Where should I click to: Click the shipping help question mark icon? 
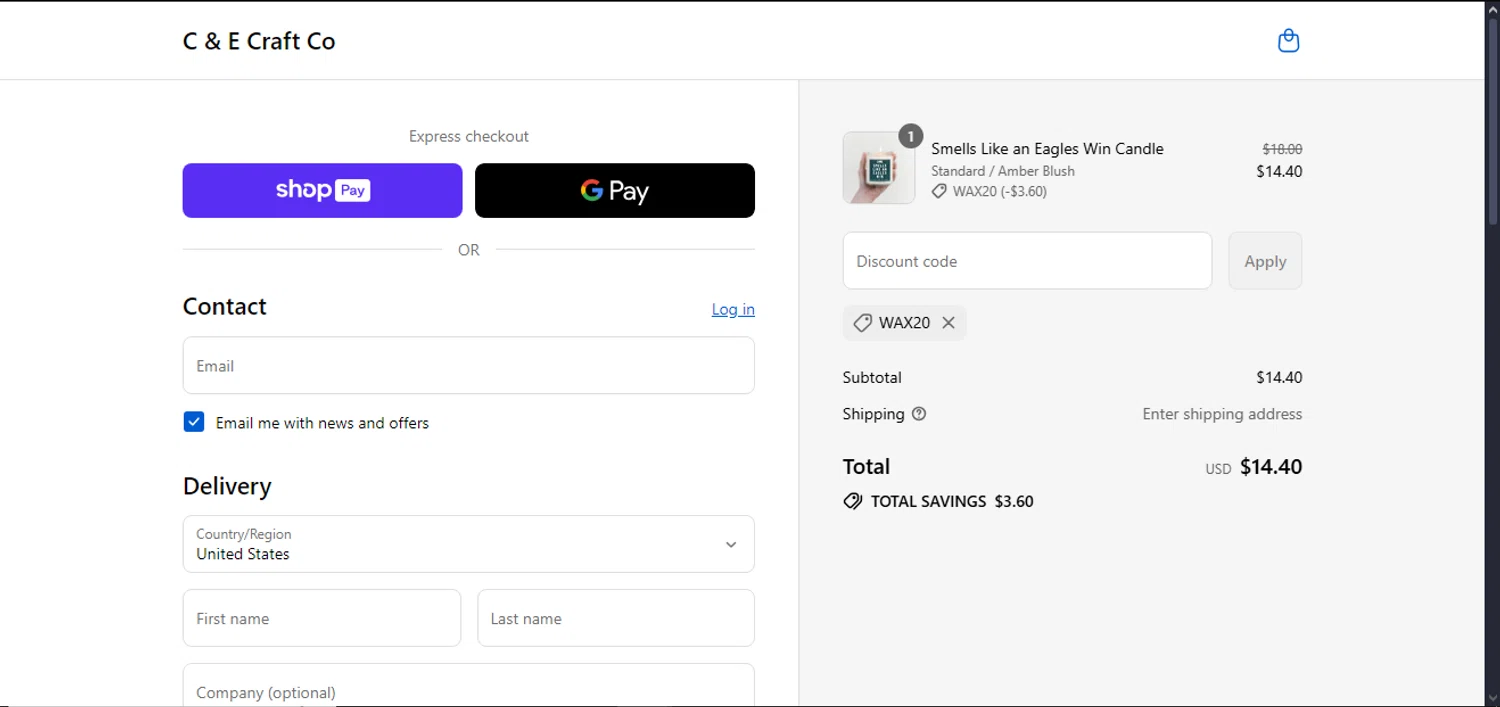pos(919,414)
